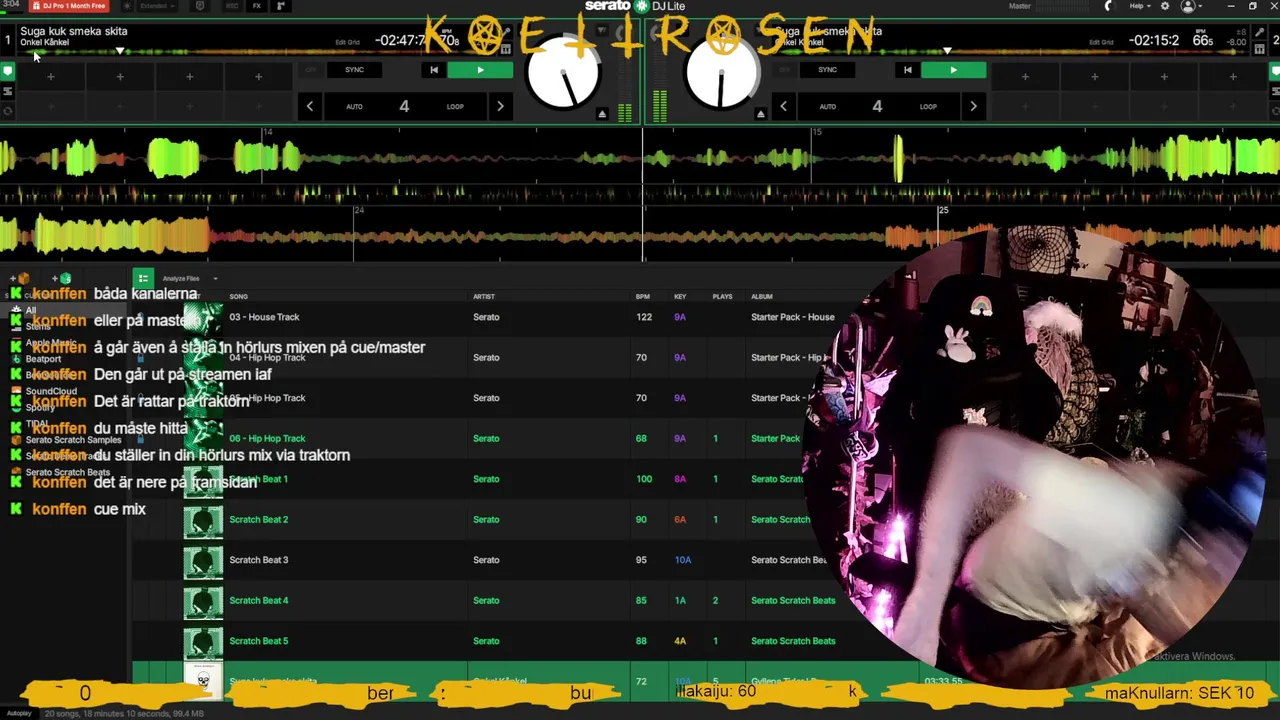This screenshot has height=720, width=1280.
Task: Add a new smart crate icon
Action: (x=62, y=278)
